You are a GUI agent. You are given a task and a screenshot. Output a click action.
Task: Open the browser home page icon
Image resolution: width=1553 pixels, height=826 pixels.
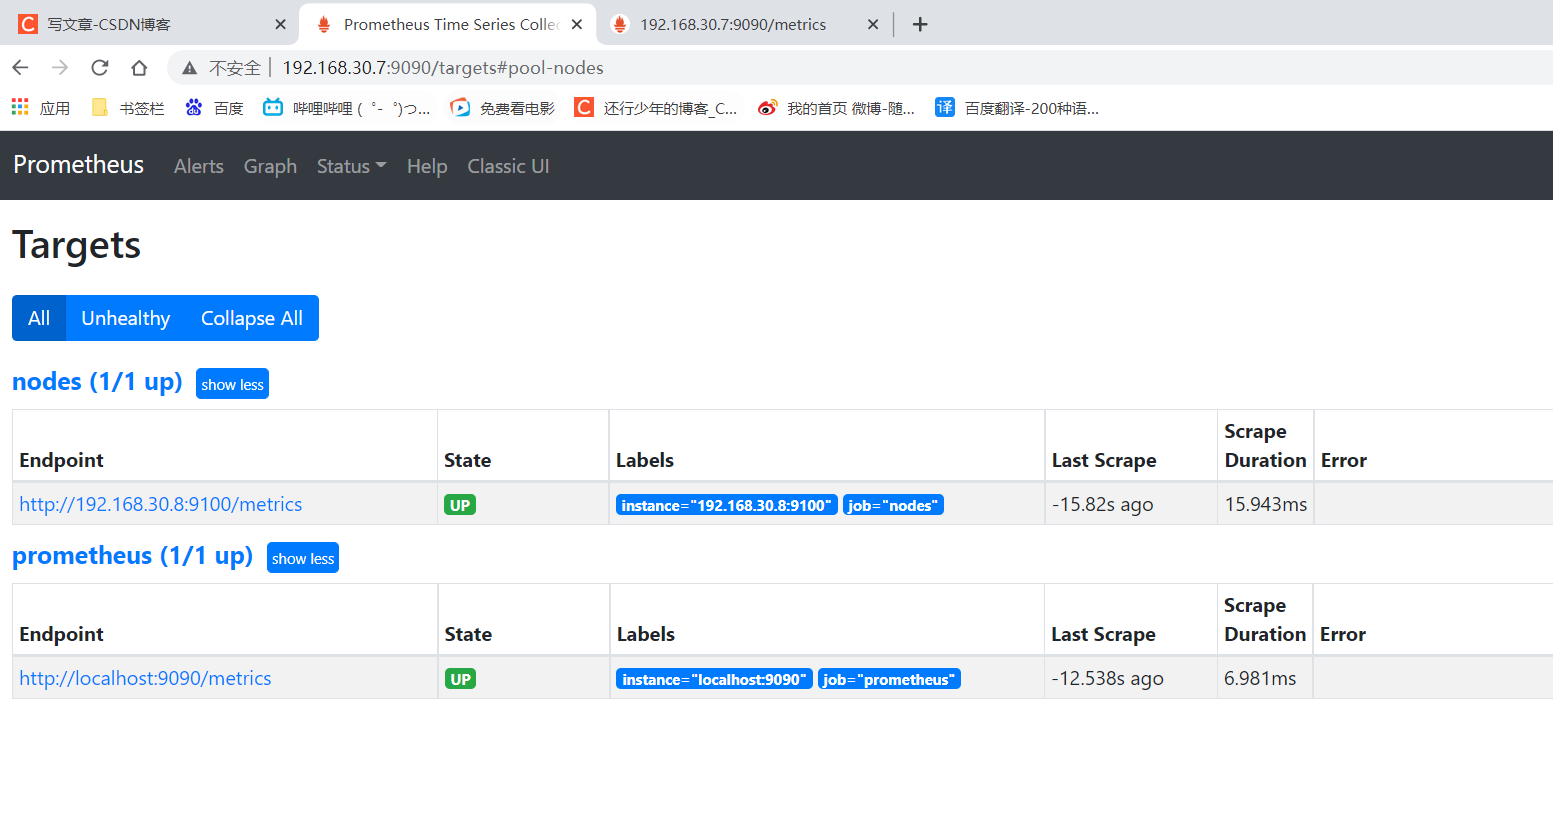point(139,68)
